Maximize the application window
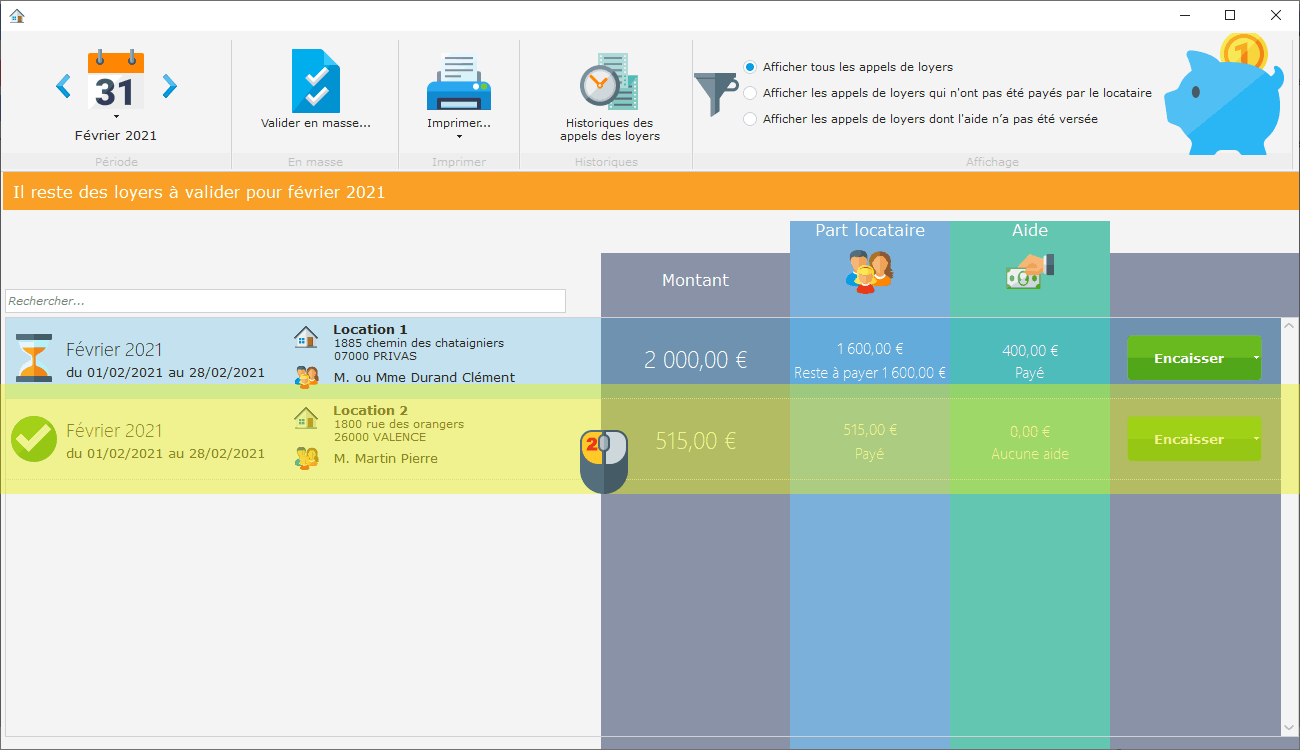Viewport: 1300px width, 750px height. [x=1230, y=15]
